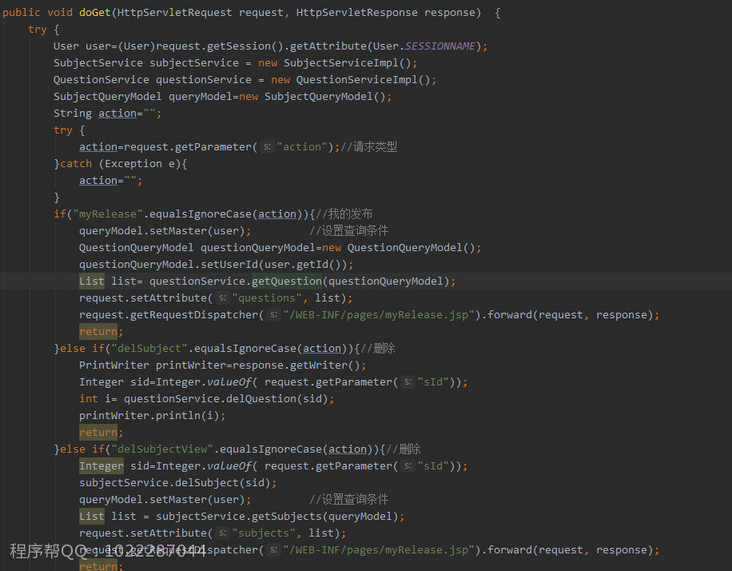The image size is (732, 571).
Task: Click highlighted Integer type before sid
Action: (x=101, y=466)
